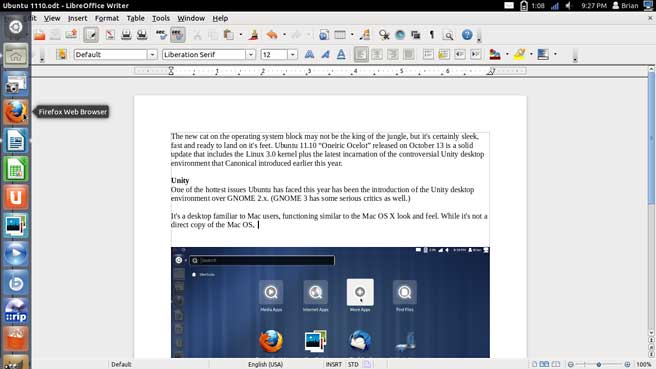
Task: Toggle Italic formatting
Action: 325,54
